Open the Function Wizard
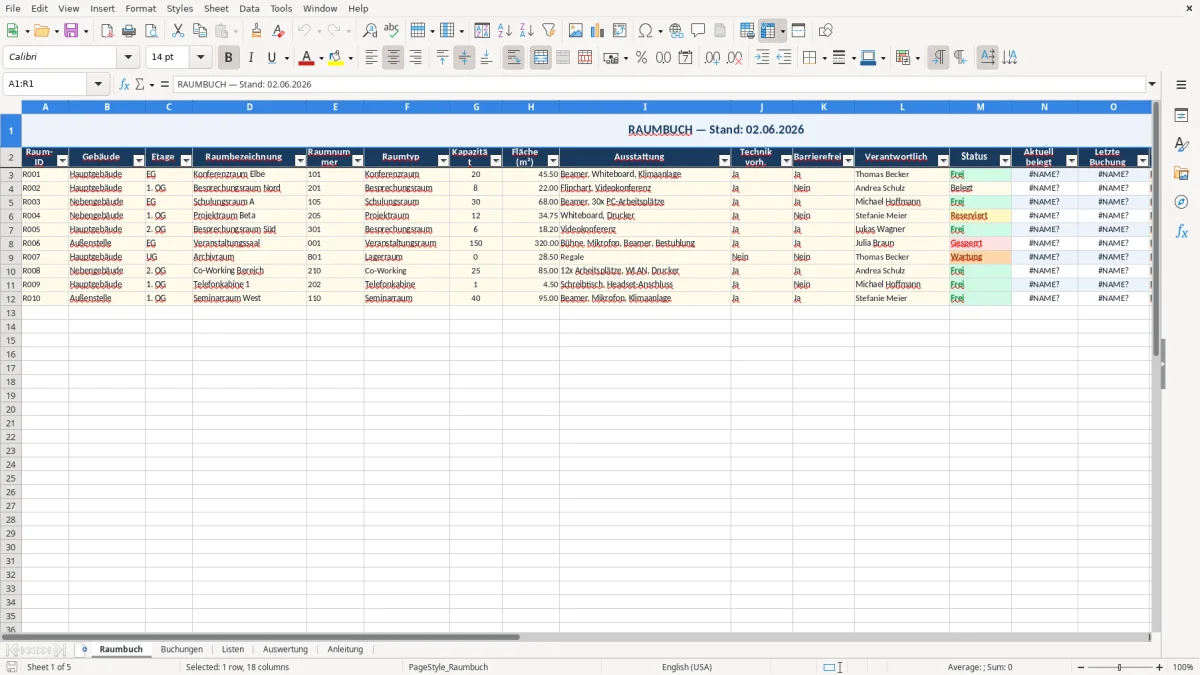1200x675 pixels. [x=125, y=84]
